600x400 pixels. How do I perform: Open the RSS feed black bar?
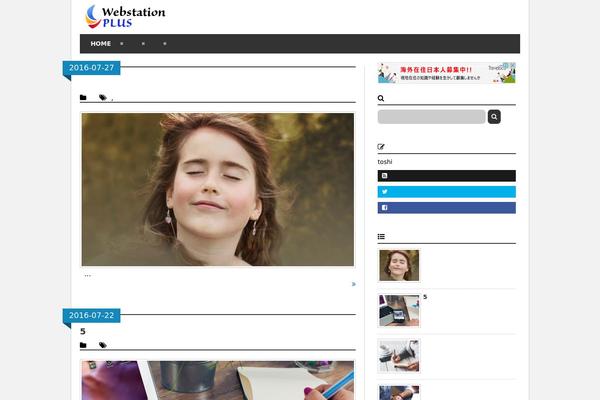446,176
